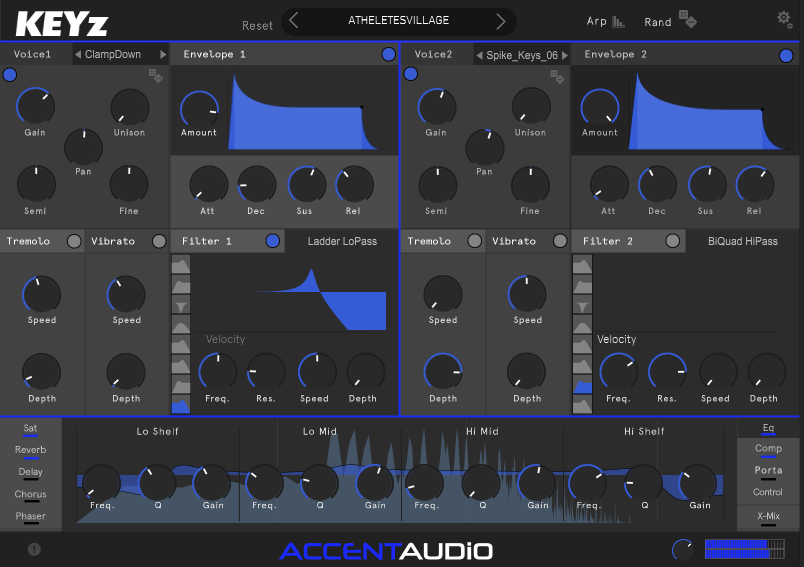Screen dimensions: 804x567
Task: Click the Velocity label in Filter 2
Action: coord(616,340)
